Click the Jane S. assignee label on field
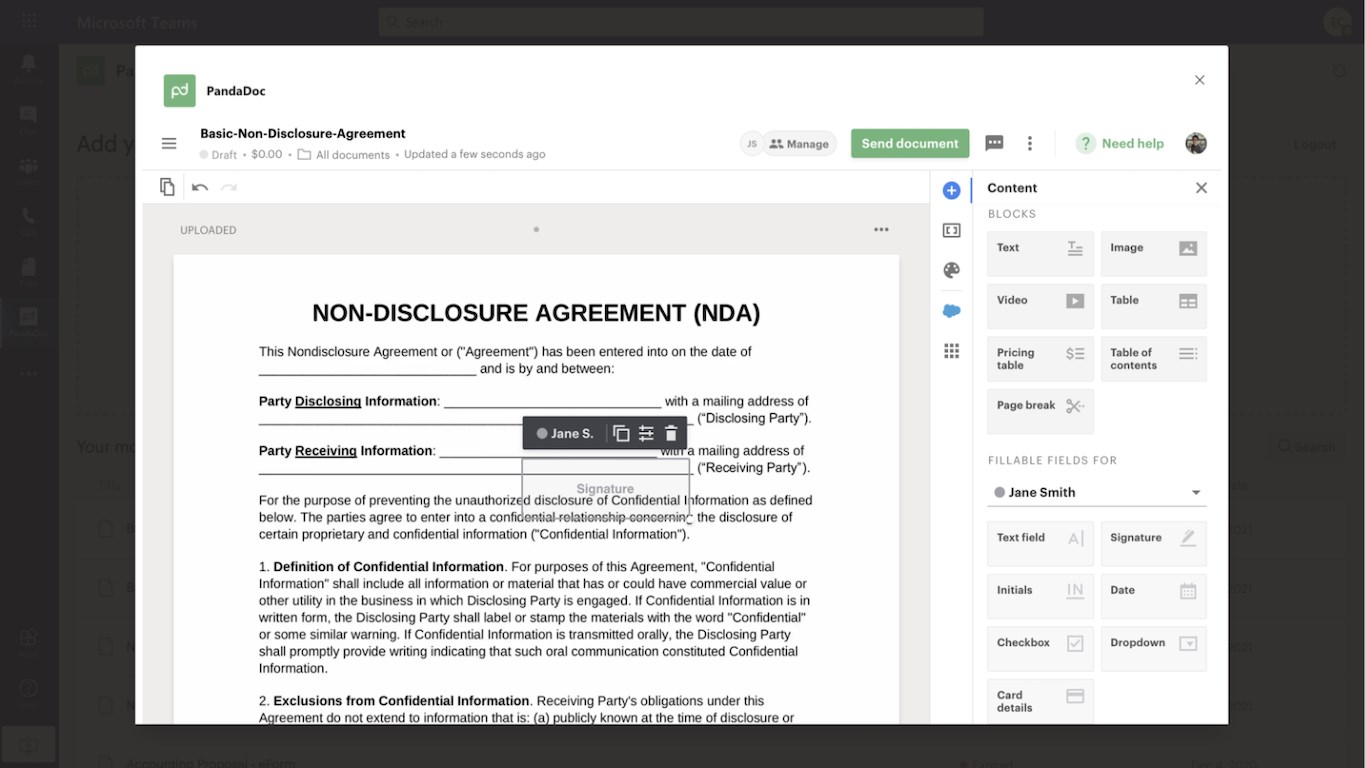Screen dimensions: 1366x768 pyautogui.click(x=565, y=433)
